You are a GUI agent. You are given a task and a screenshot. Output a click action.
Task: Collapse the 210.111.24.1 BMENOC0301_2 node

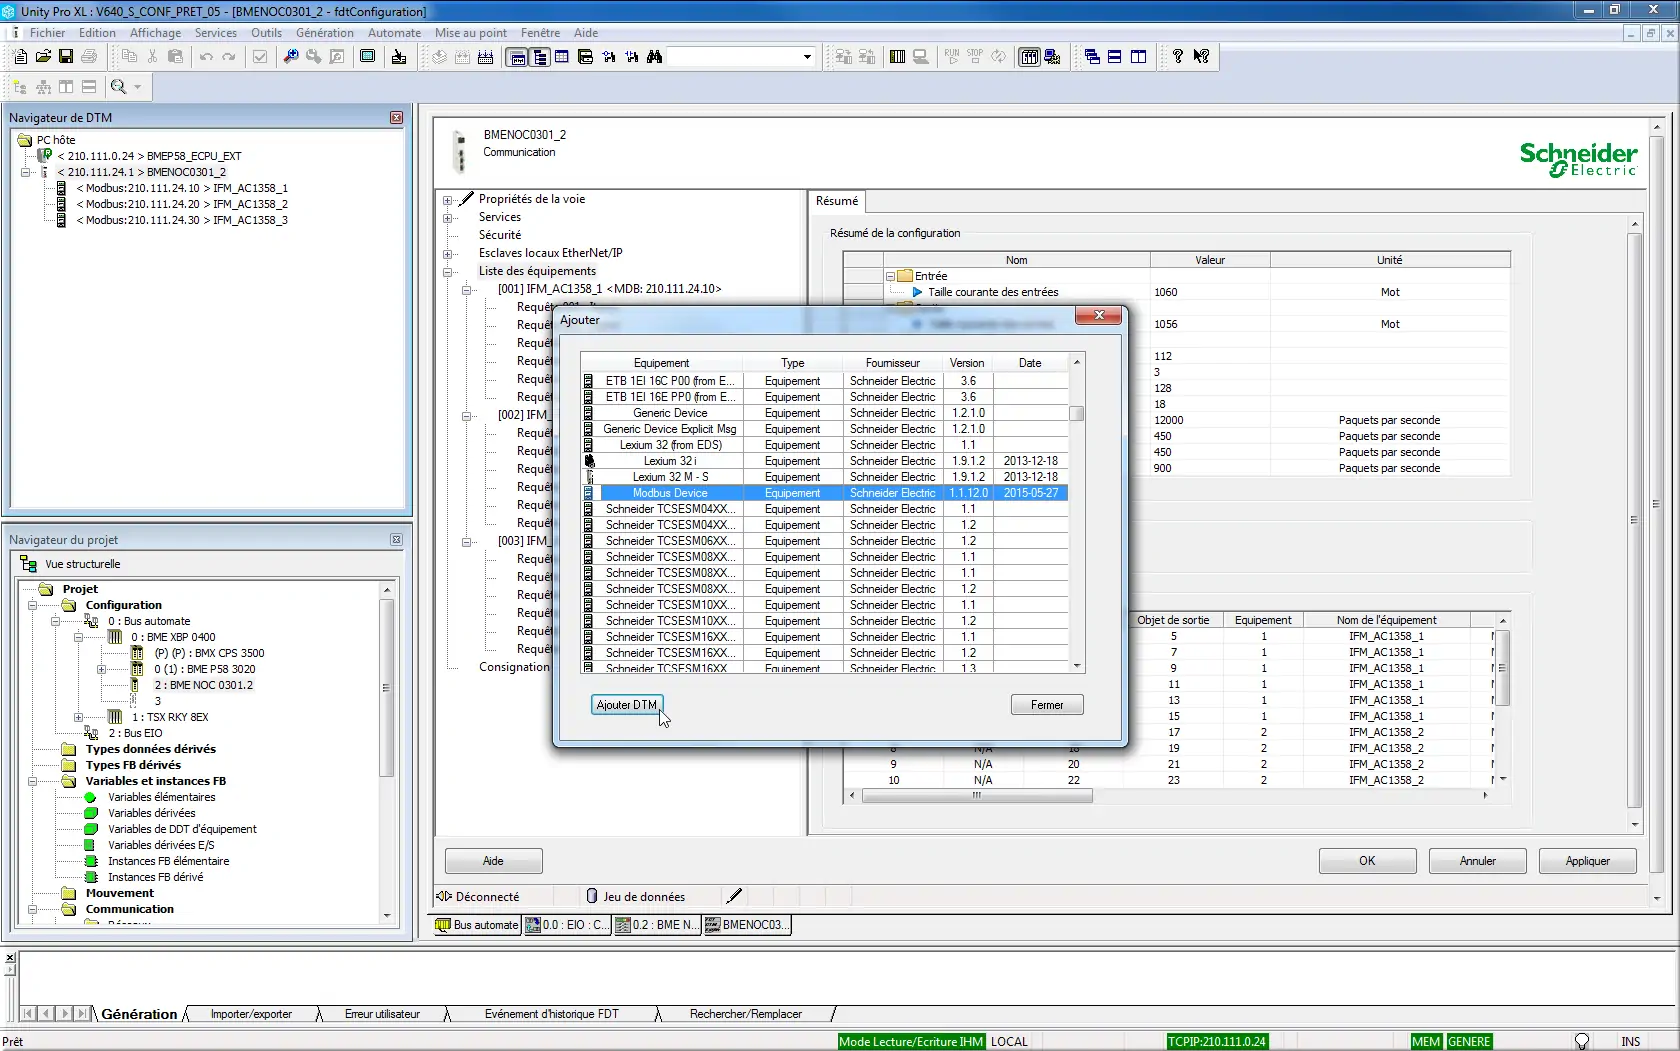[26, 172]
